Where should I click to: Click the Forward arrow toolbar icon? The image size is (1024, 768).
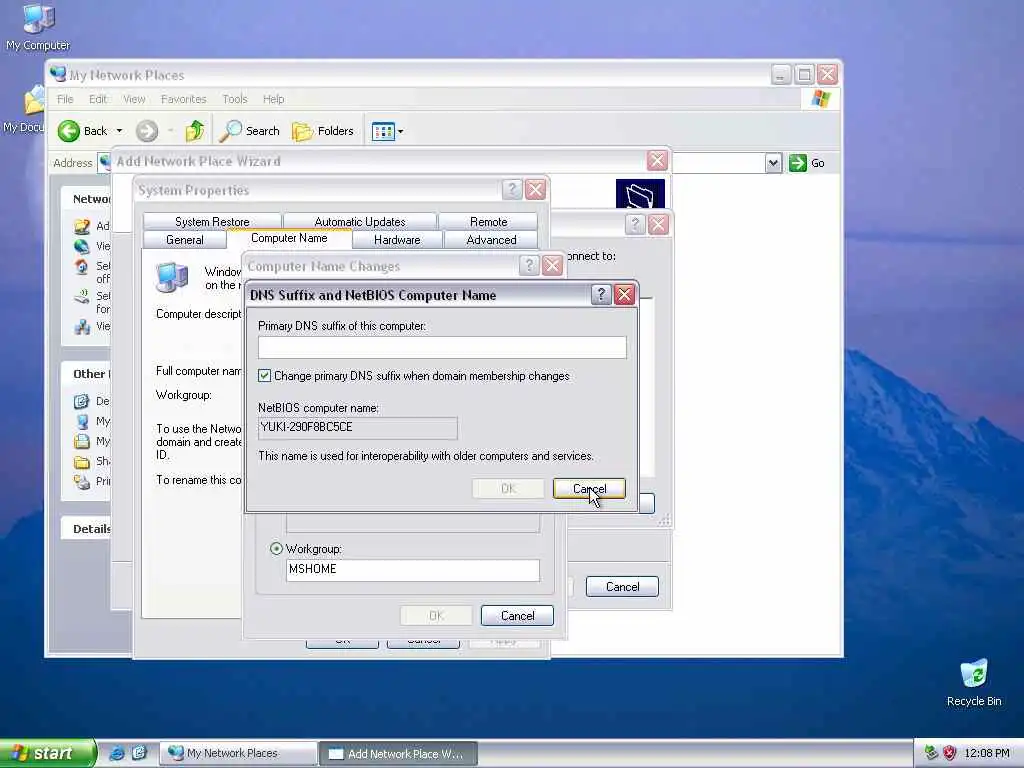pyautogui.click(x=147, y=131)
